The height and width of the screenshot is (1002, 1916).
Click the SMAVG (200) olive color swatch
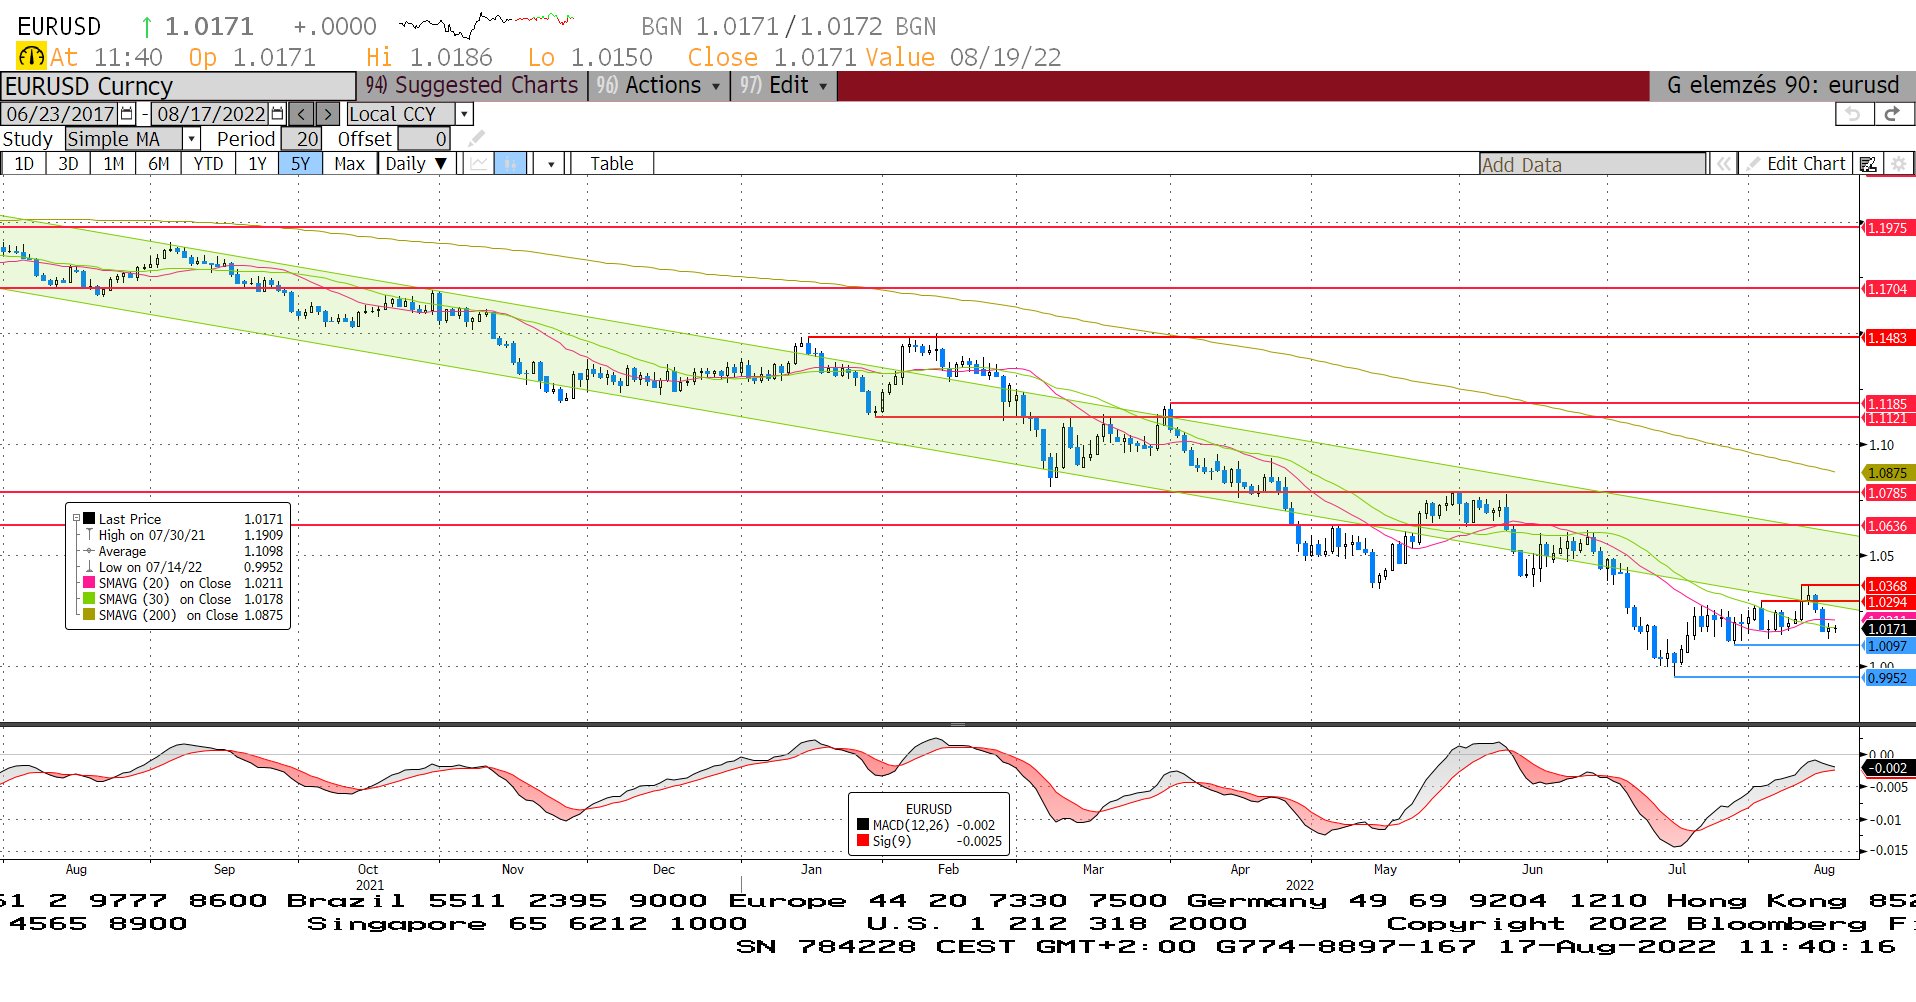[x=89, y=614]
